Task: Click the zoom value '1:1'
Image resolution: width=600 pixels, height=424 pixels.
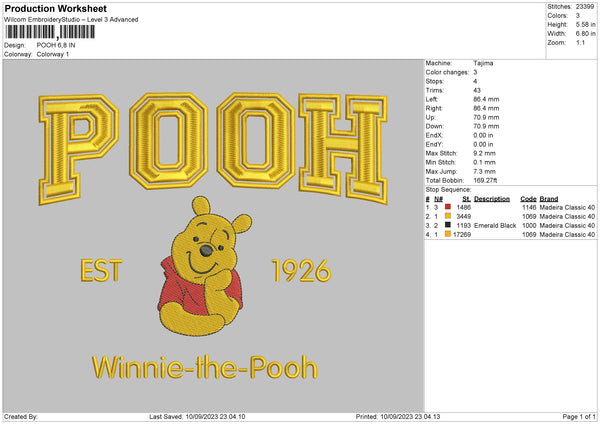Action: 580,42
